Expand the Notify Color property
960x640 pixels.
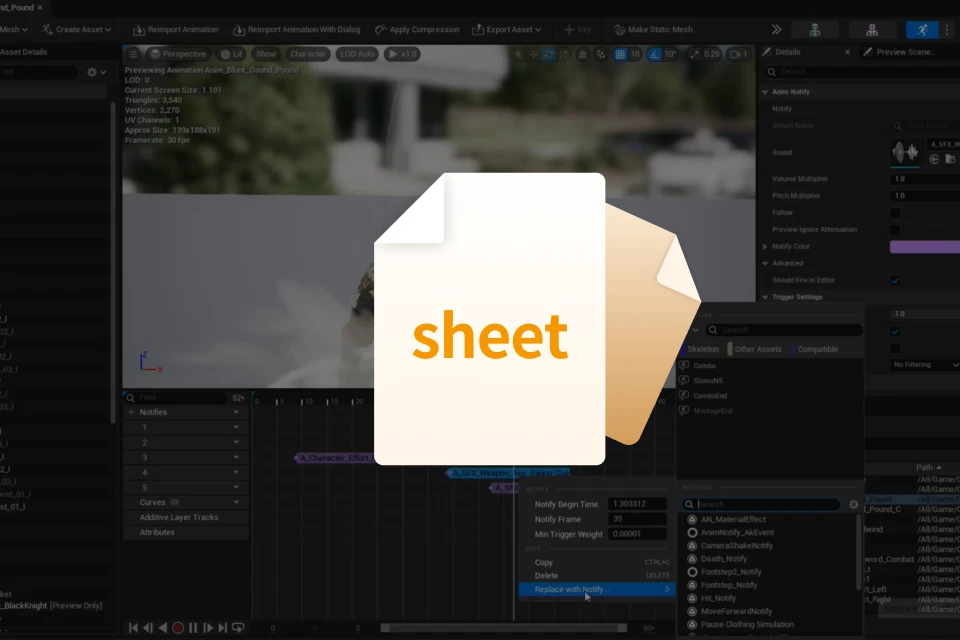coord(765,247)
